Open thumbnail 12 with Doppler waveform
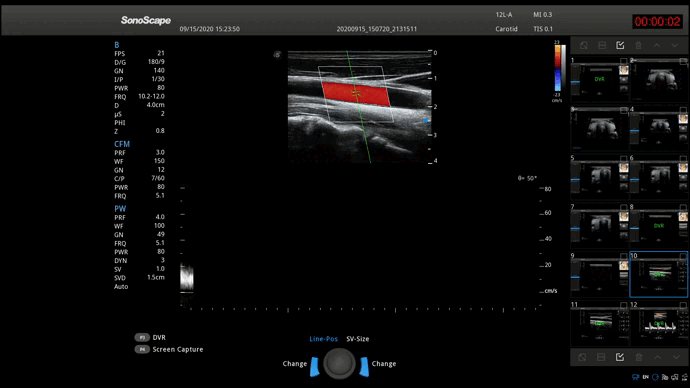This screenshot has height=388, width=690. tap(659, 324)
